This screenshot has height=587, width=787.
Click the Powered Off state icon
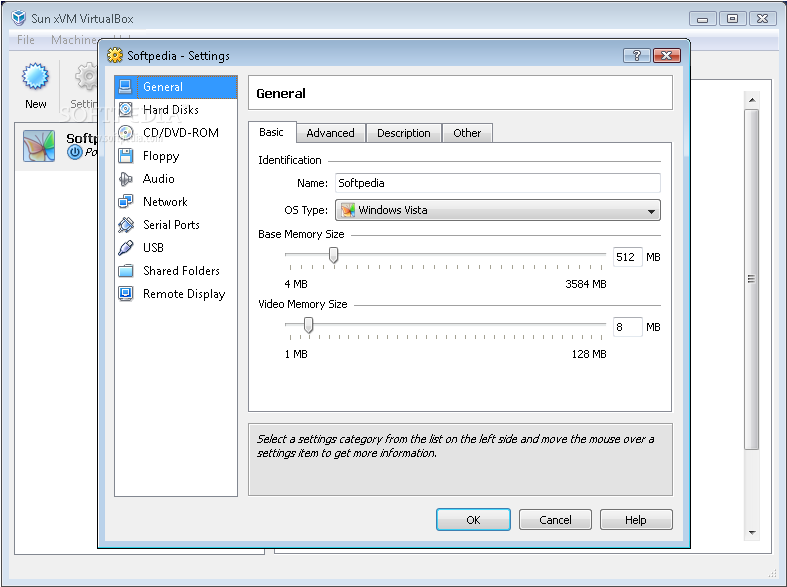(x=74, y=152)
